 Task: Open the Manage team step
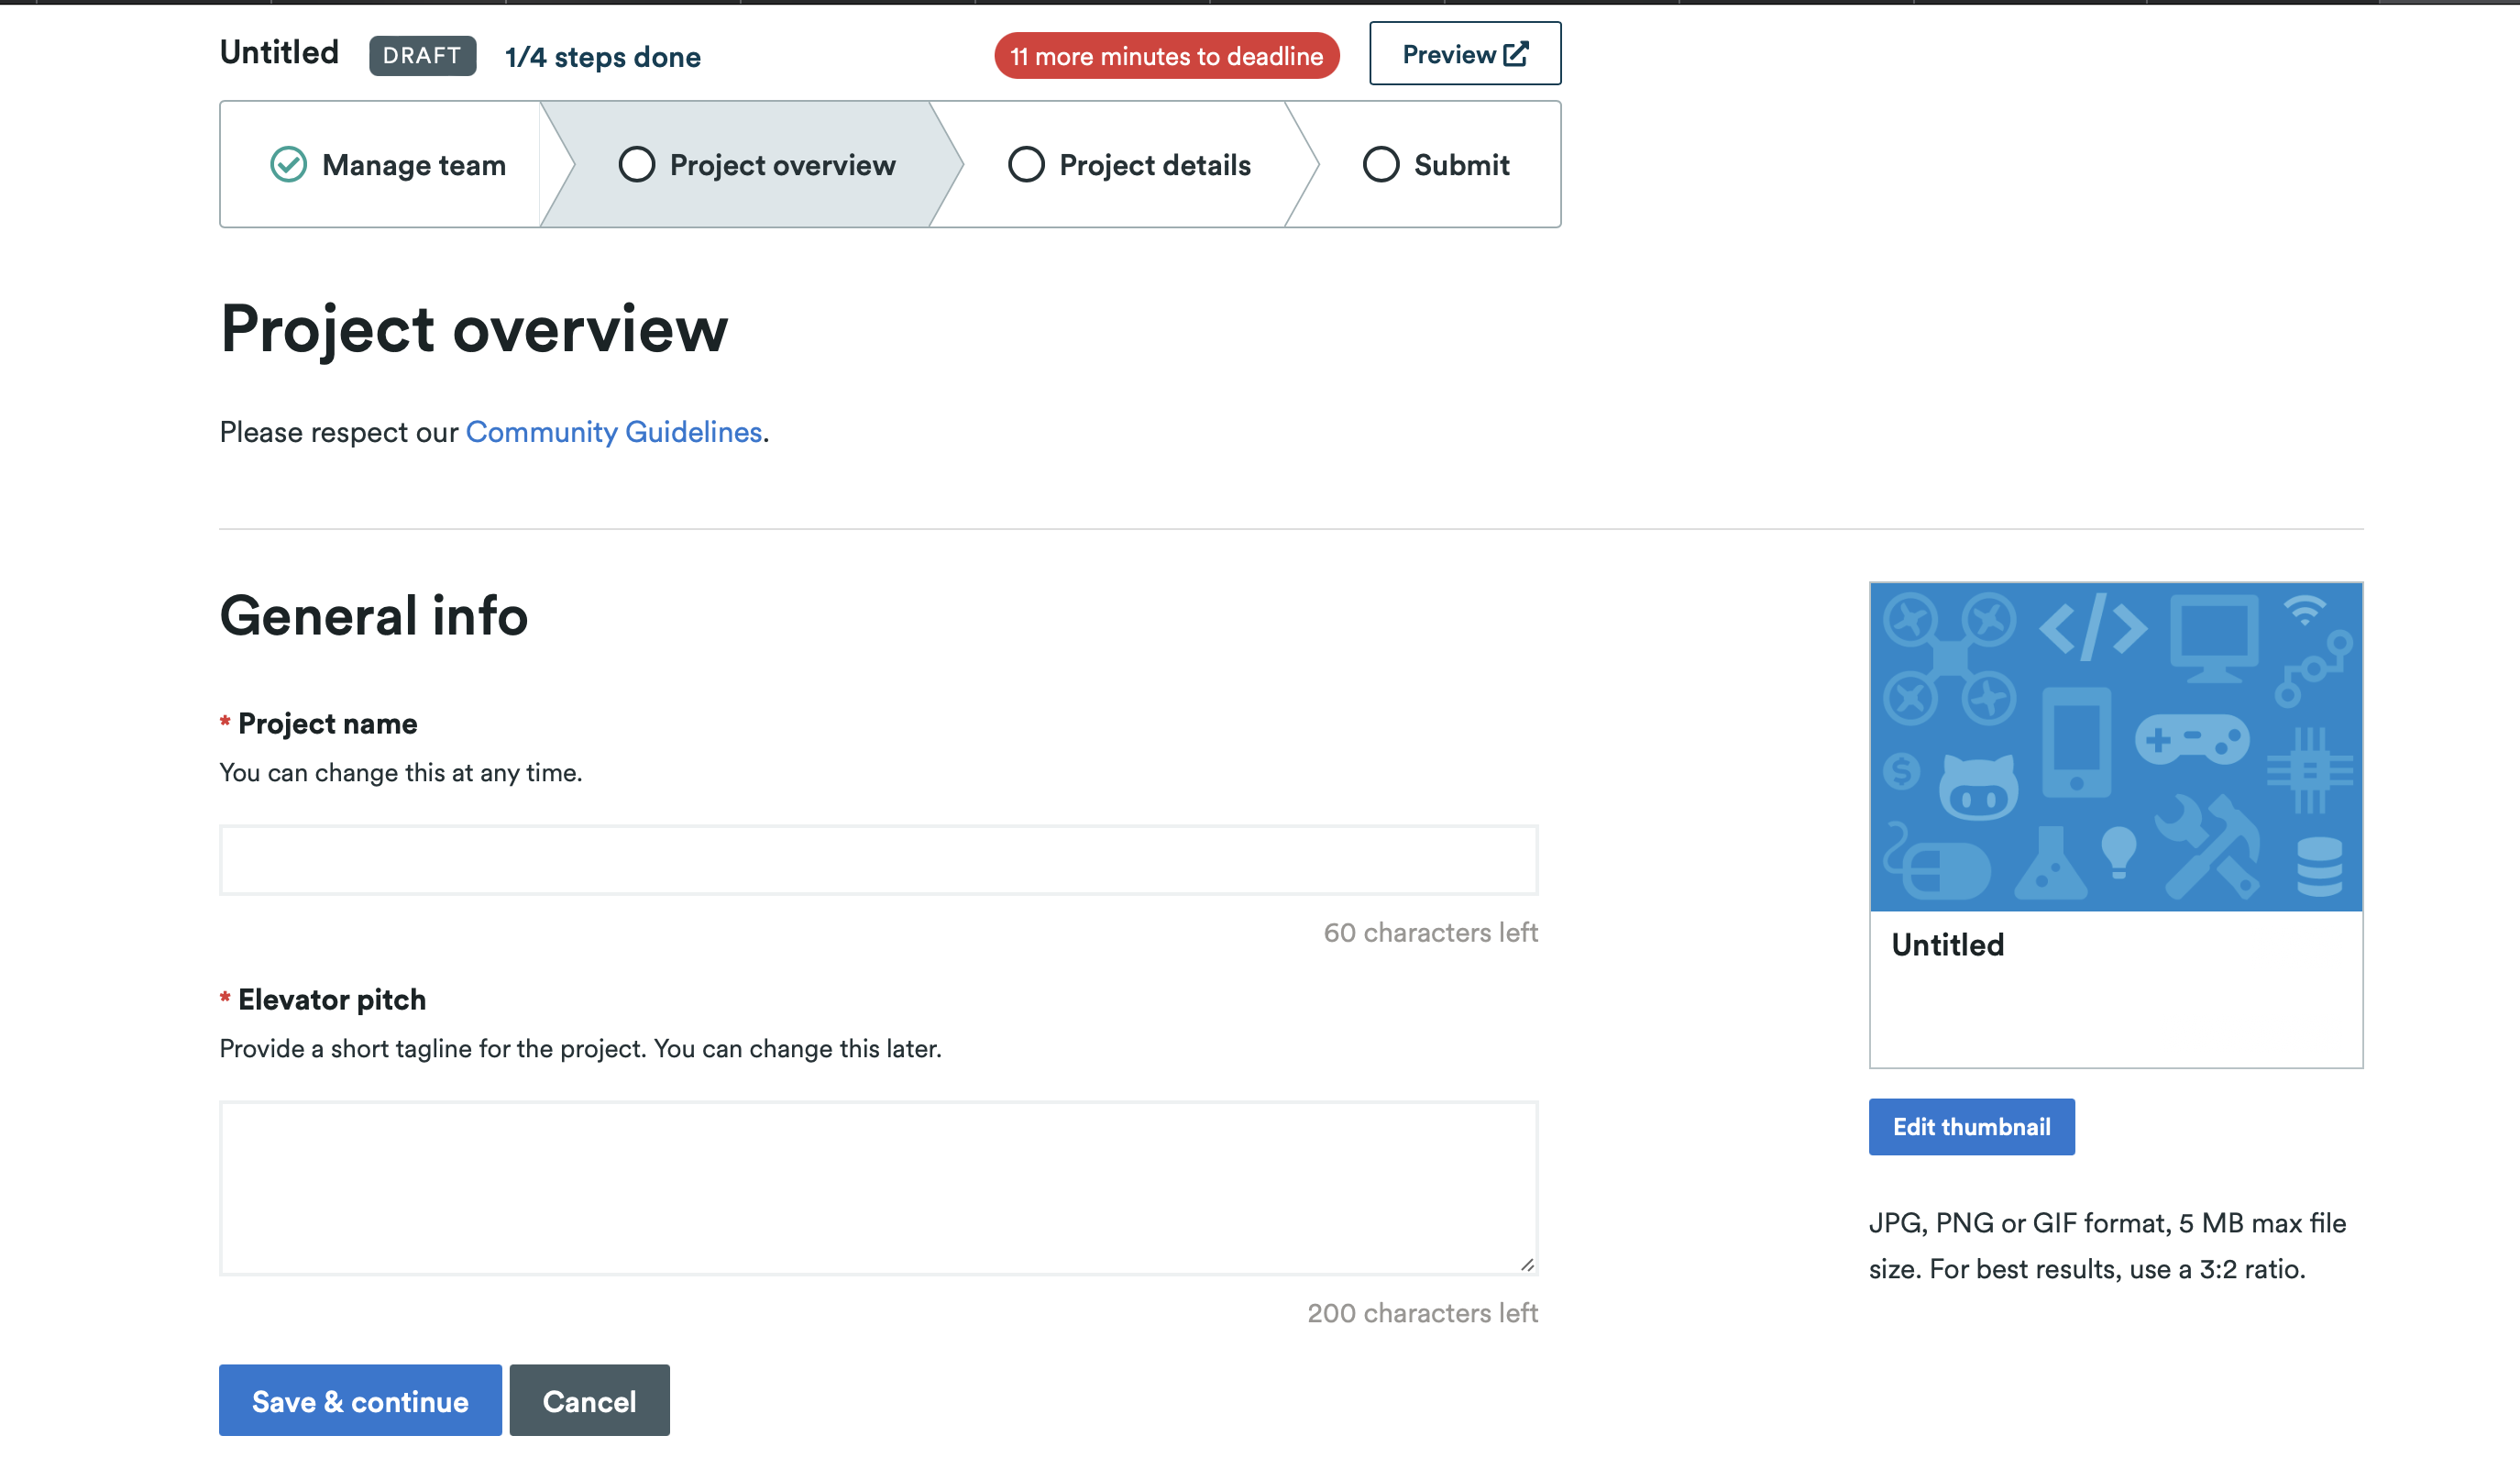[413, 165]
